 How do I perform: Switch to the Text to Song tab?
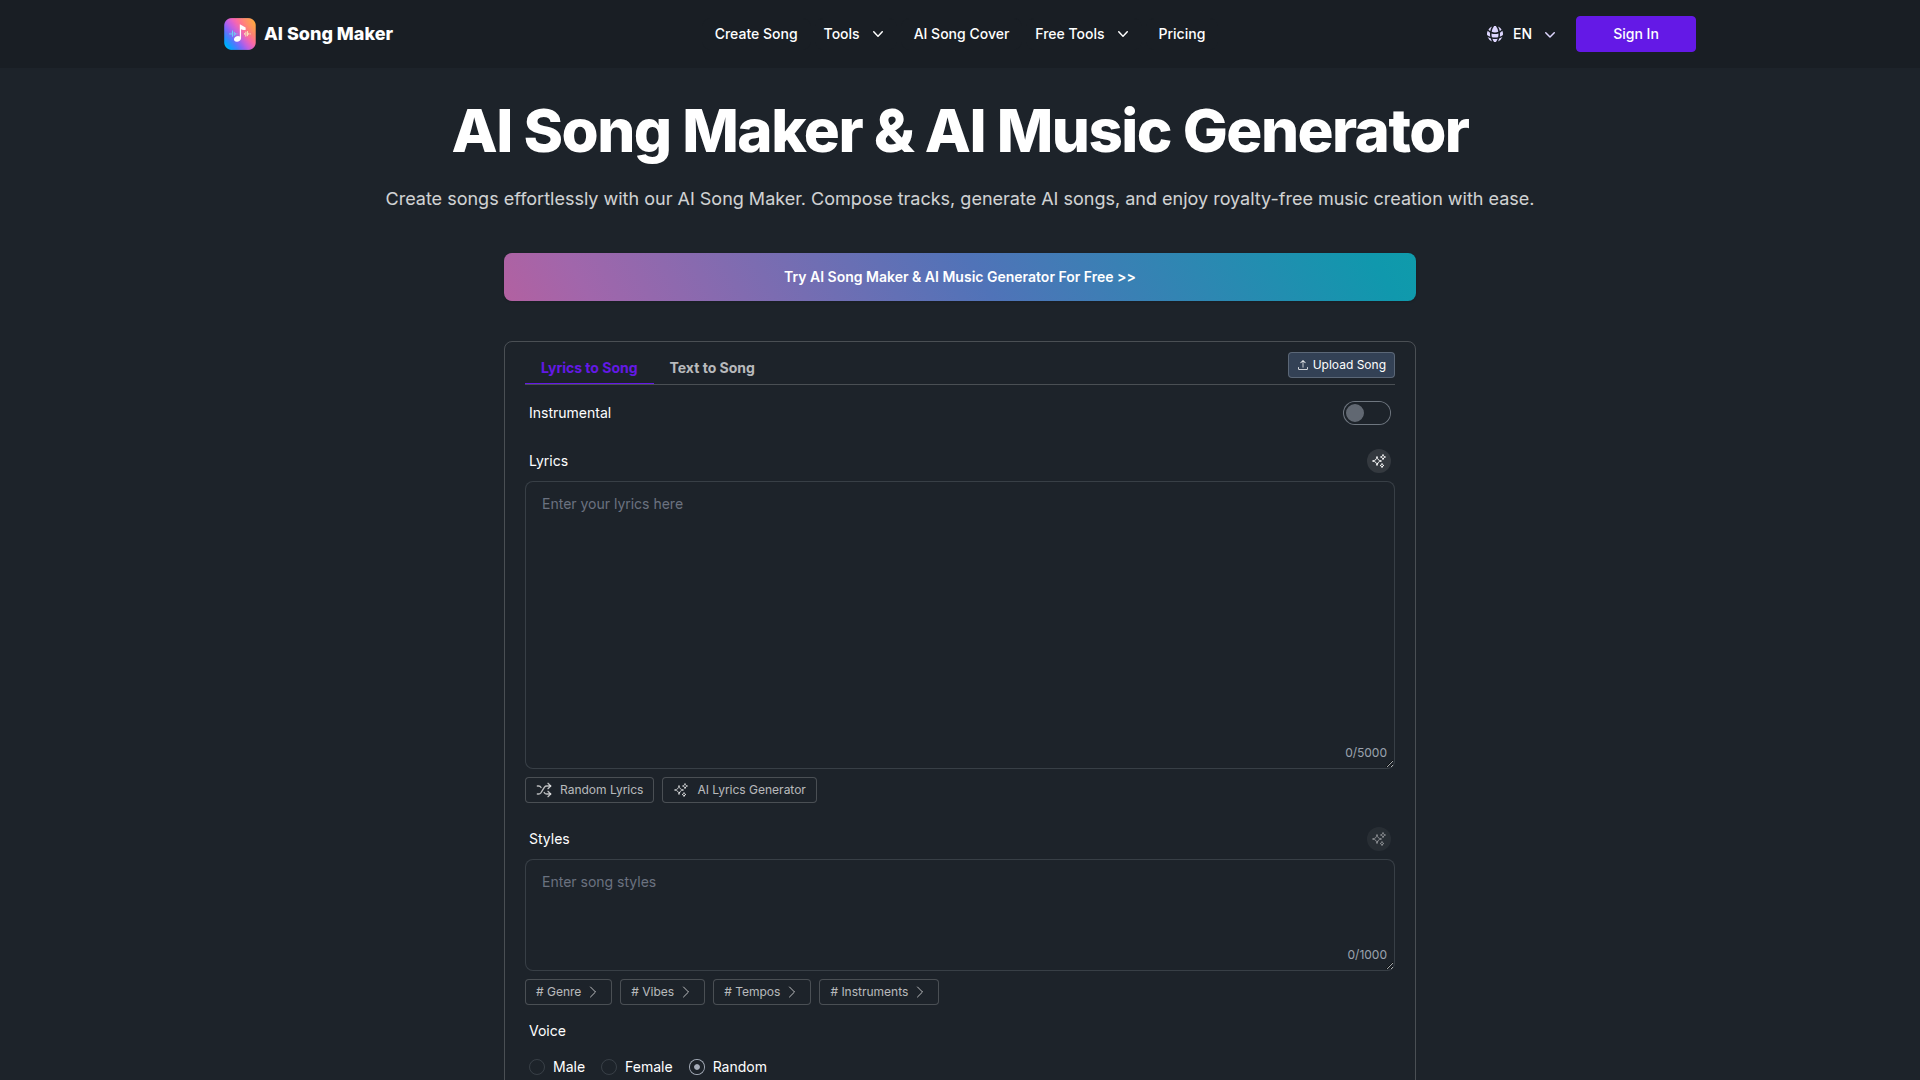pyautogui.click(x=712, y=368)
